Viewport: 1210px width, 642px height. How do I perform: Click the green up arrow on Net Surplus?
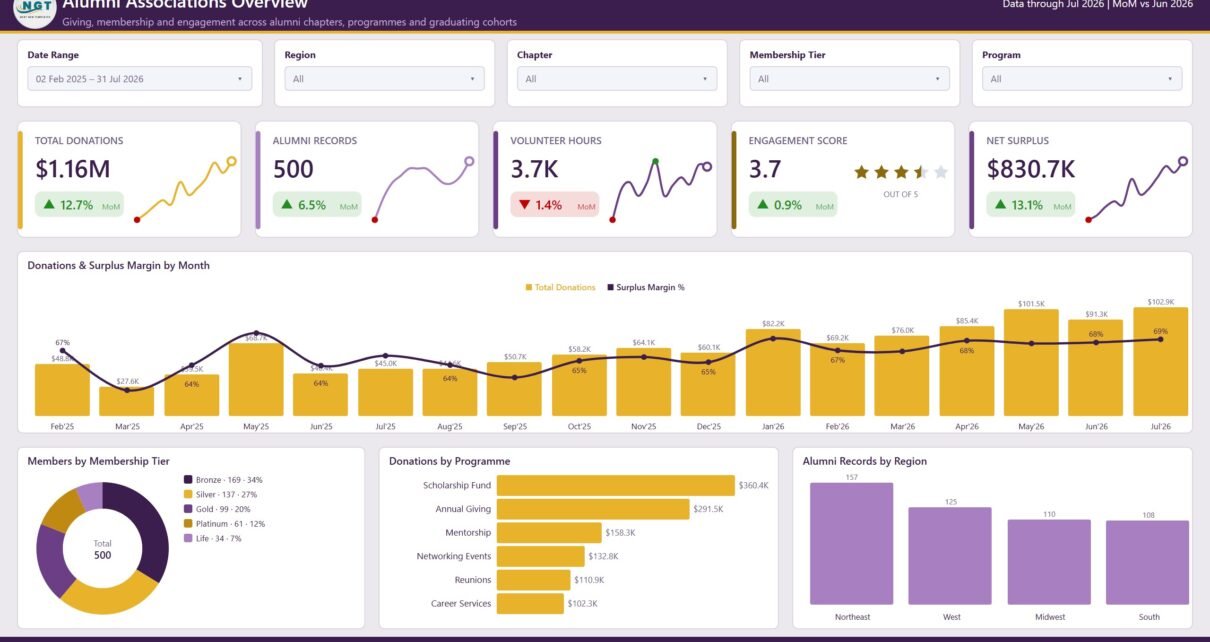[x=1000, y=205]
